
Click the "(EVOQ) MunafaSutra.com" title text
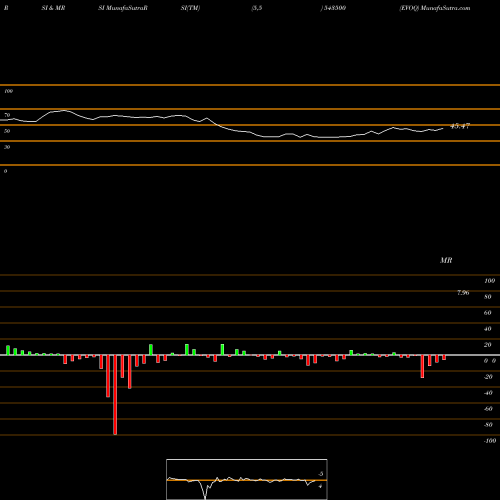coord(435,8)
